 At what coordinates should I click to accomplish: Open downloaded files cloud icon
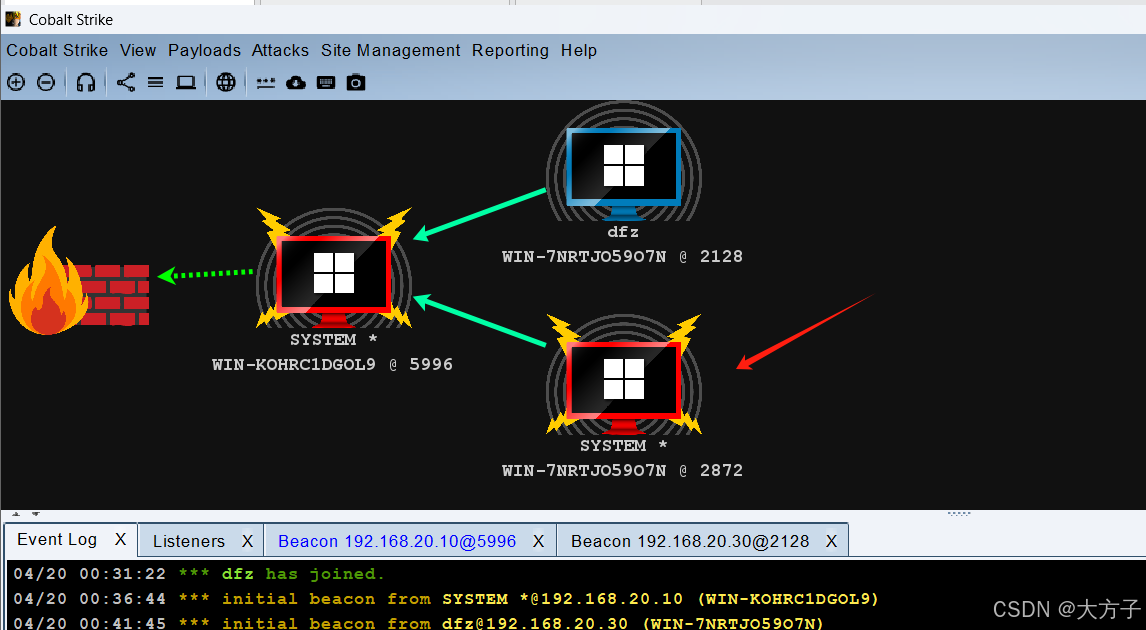tap(296, 83)
